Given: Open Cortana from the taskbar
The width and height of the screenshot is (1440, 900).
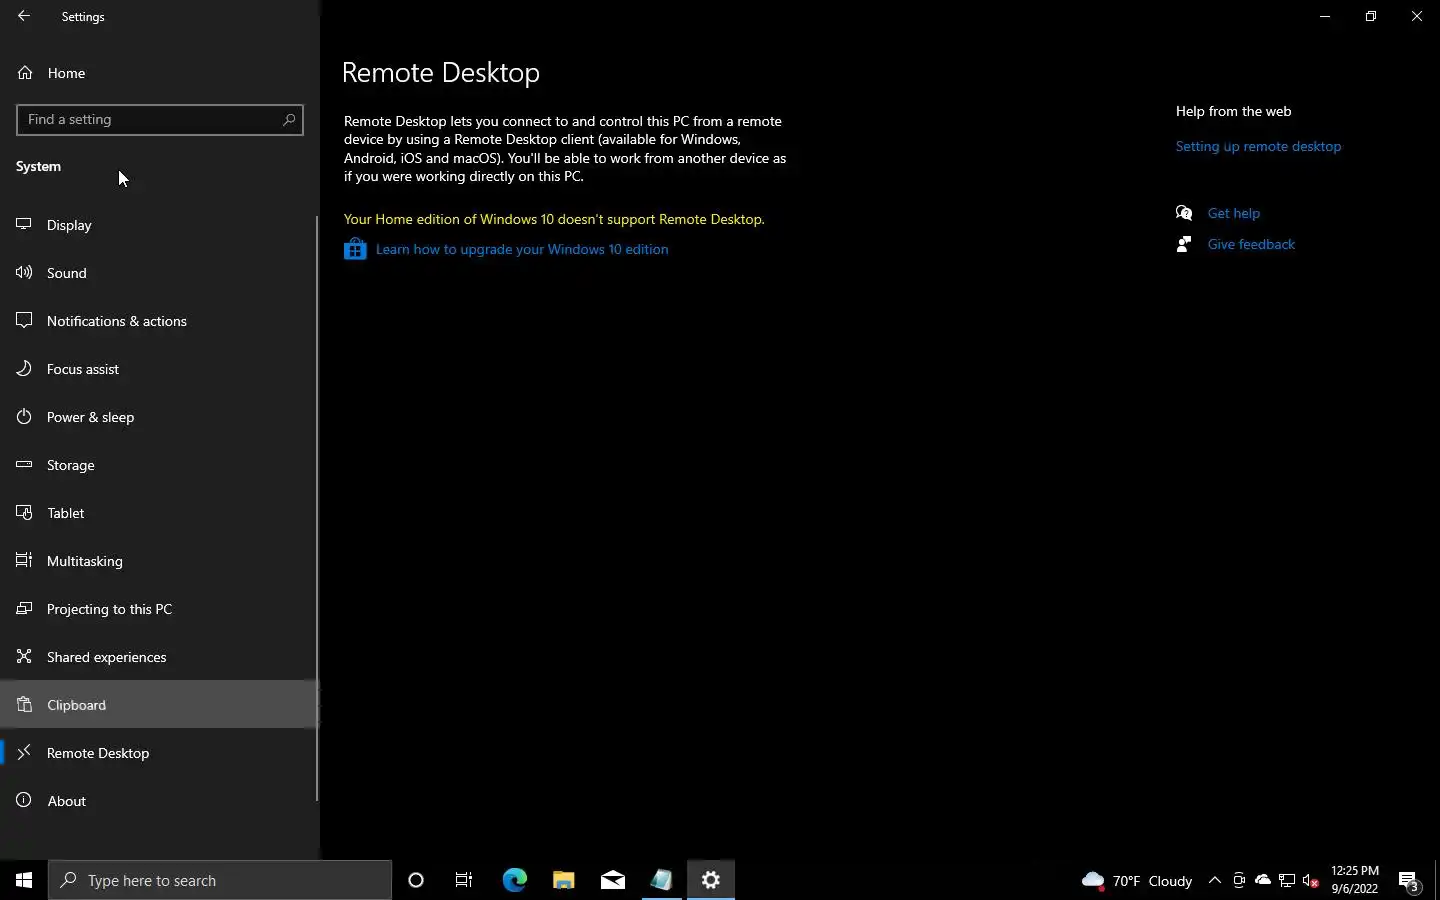Looking at the screenshot, I should click(416, 880).
